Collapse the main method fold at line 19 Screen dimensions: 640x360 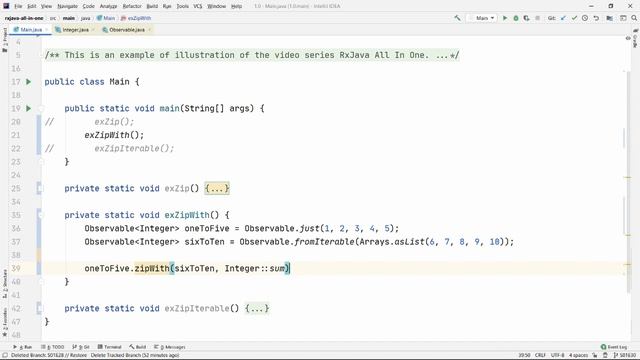click(41, 108)
